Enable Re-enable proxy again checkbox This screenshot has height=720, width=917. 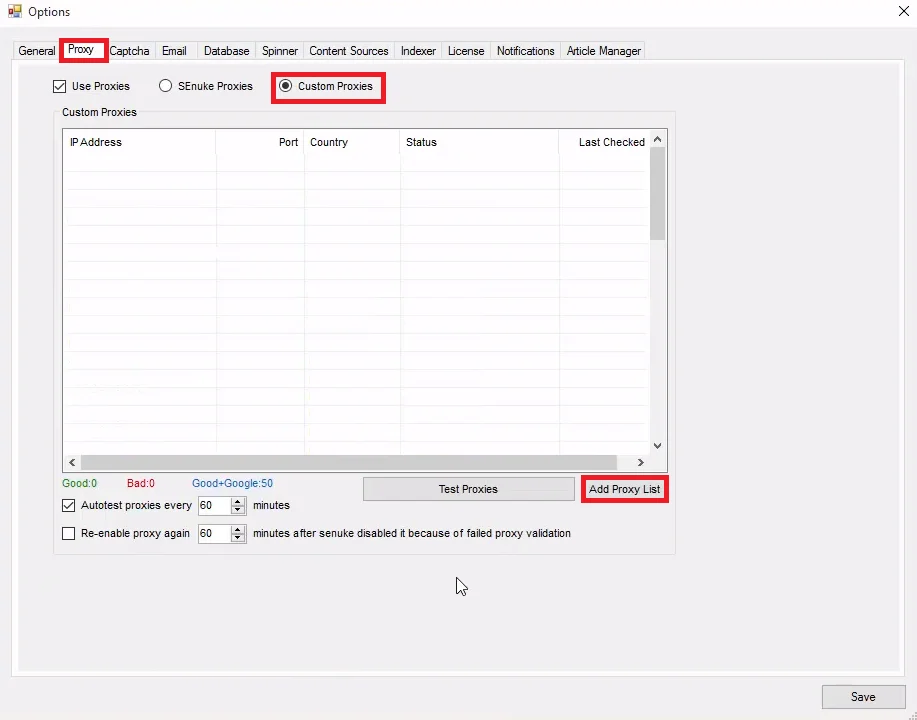coord(69,534)
